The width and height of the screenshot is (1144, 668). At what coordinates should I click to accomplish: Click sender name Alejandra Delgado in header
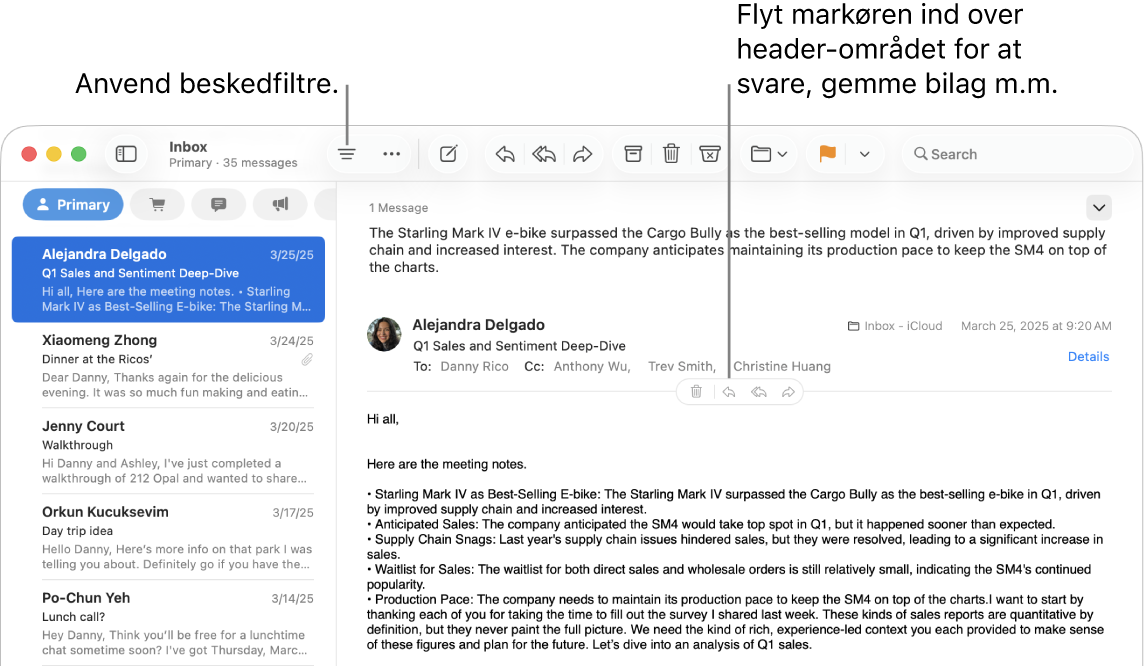(x=479, y=325)
